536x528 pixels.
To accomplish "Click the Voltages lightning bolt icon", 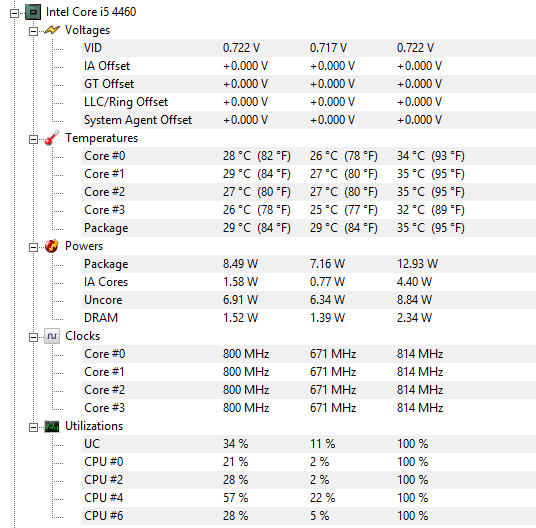I will click(52, 30).
